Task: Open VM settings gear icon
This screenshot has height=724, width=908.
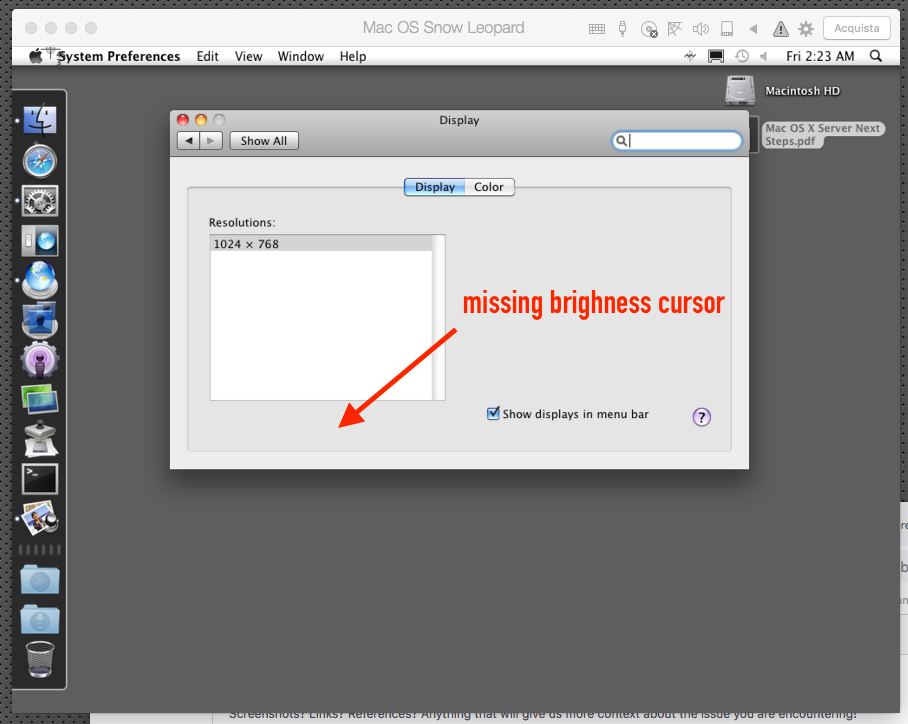Action: coord(806,28)
